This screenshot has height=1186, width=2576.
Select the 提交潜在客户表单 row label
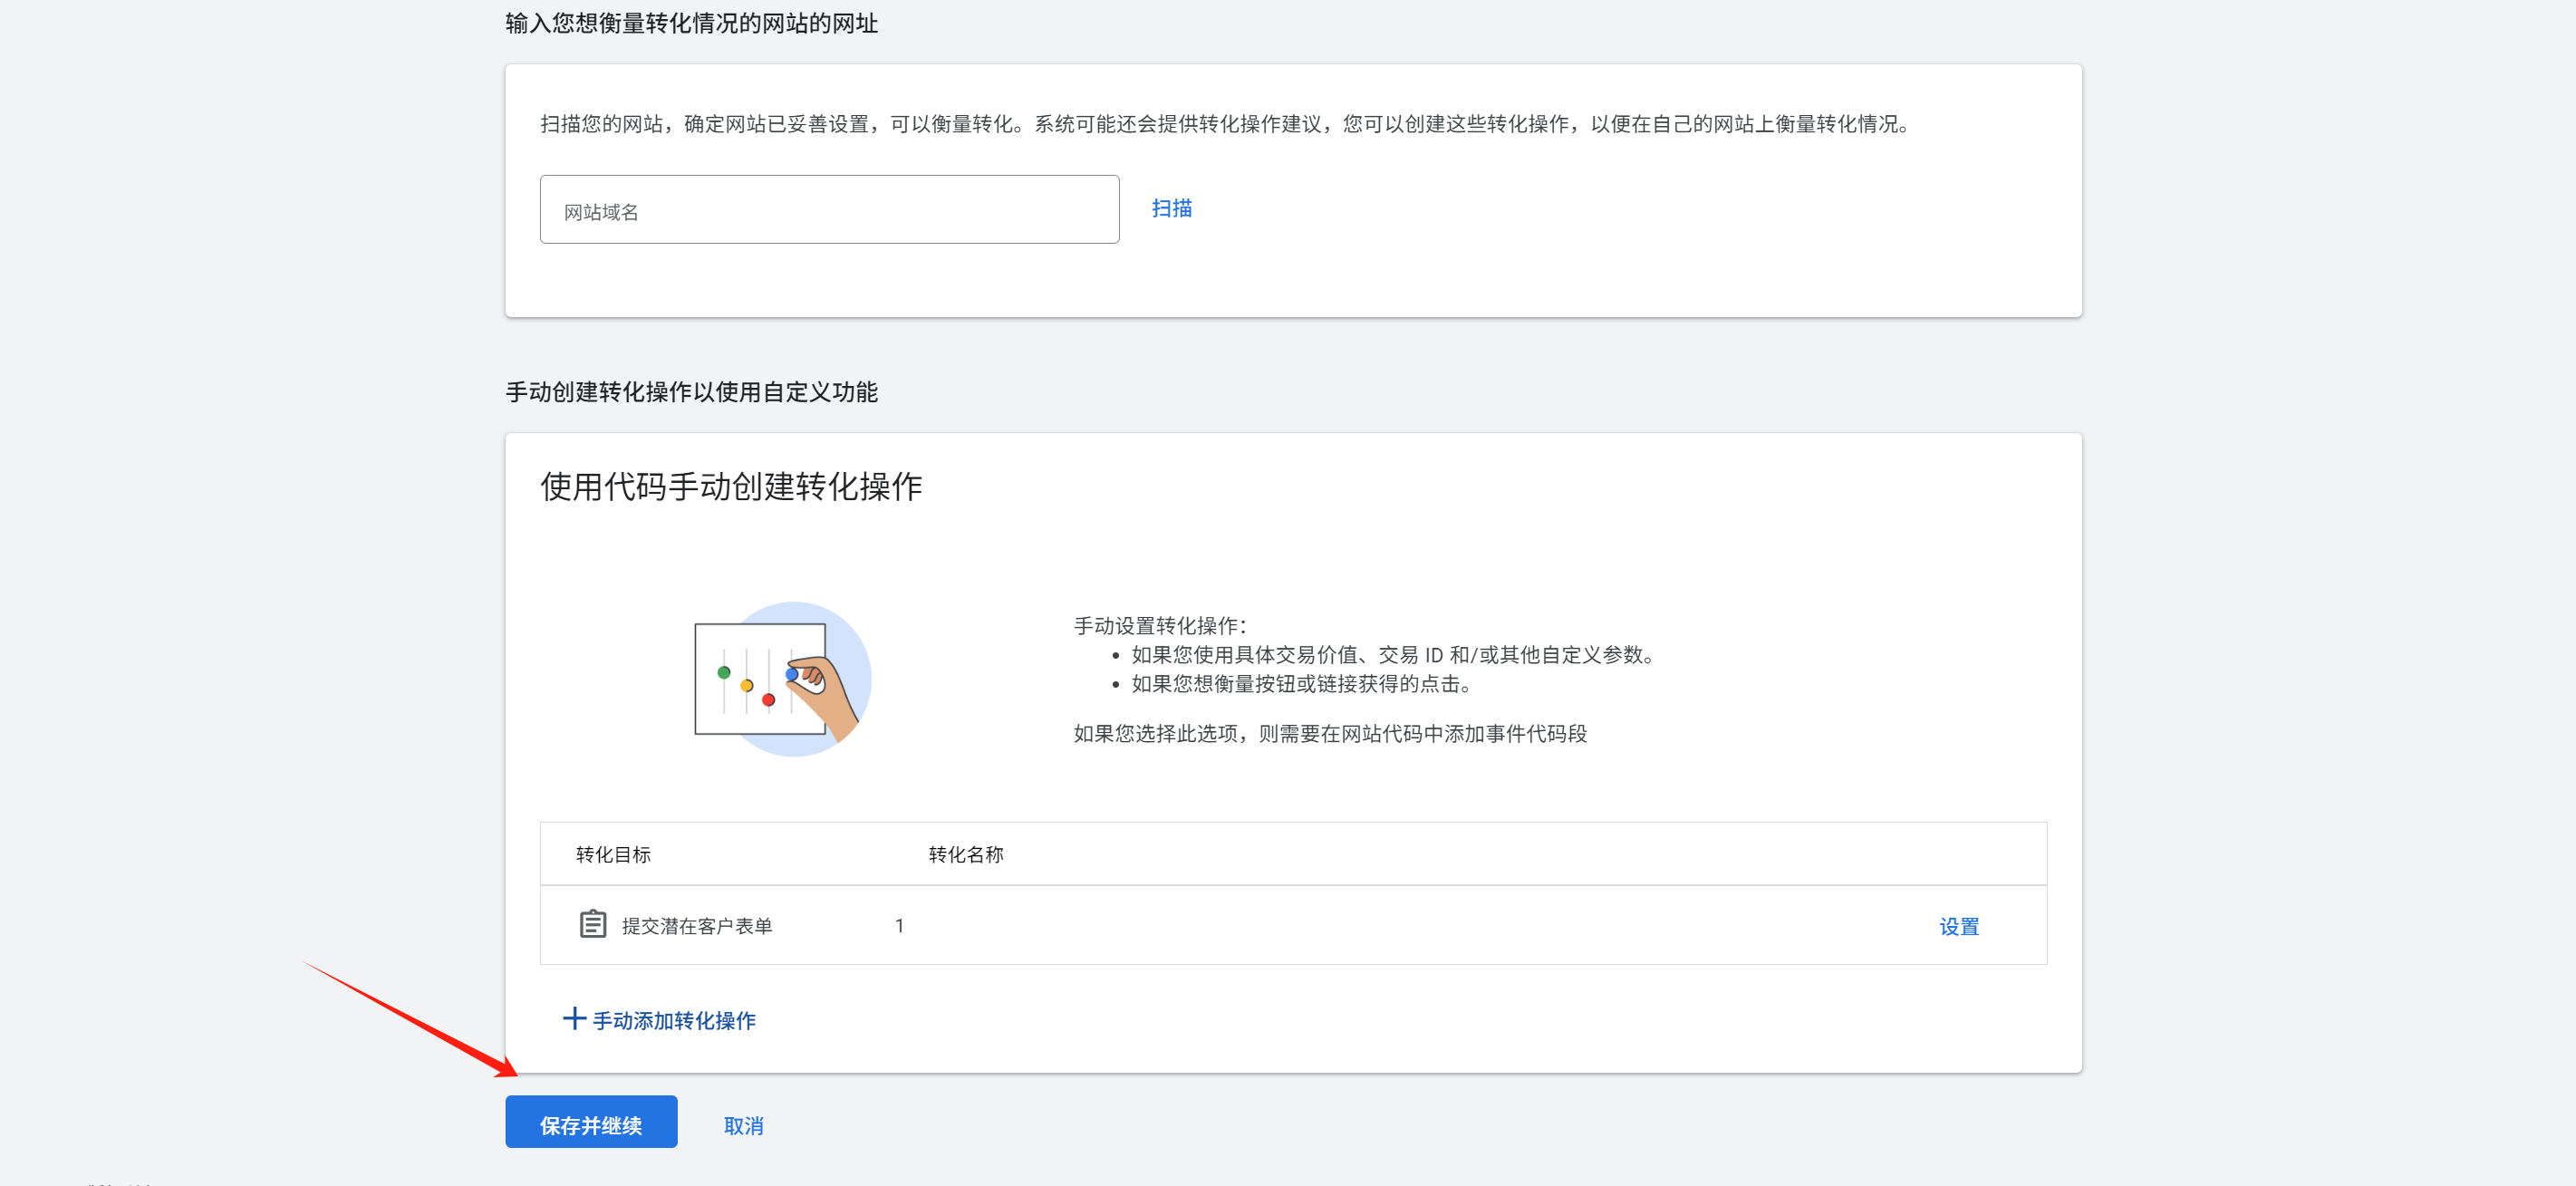[696, 926]
